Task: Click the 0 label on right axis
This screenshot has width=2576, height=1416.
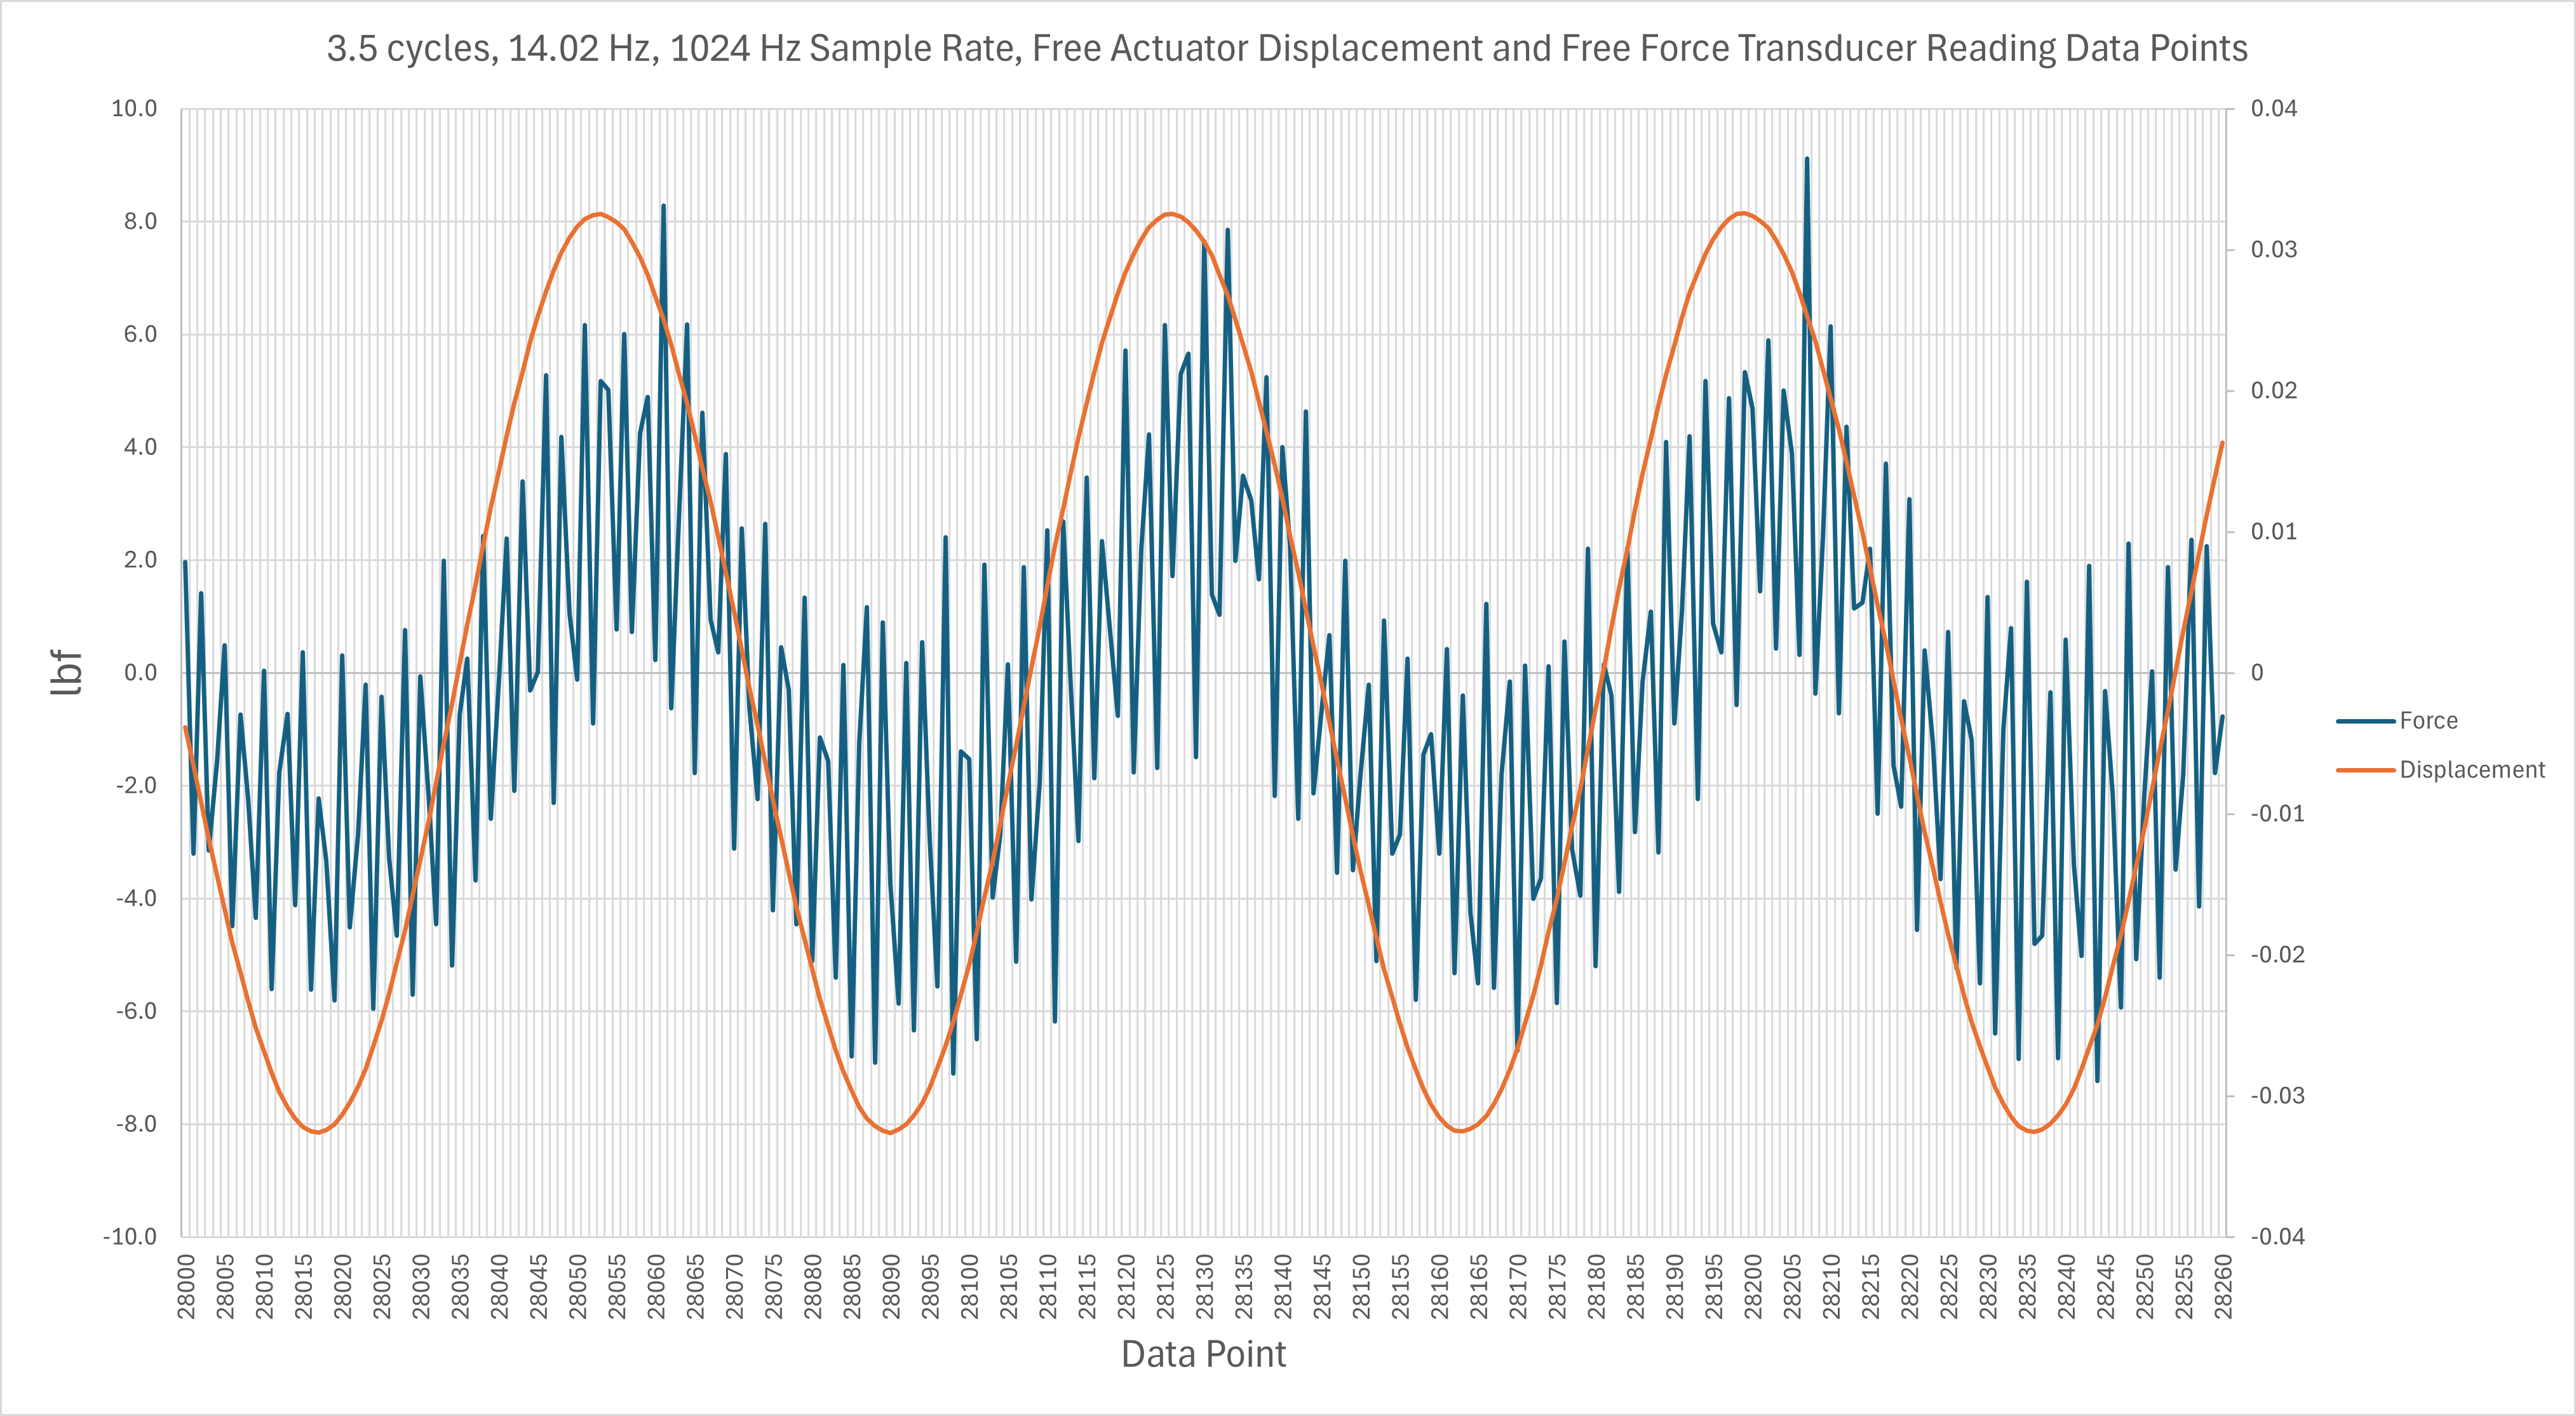Action: pyautogui.click(x=2257, y=672)
